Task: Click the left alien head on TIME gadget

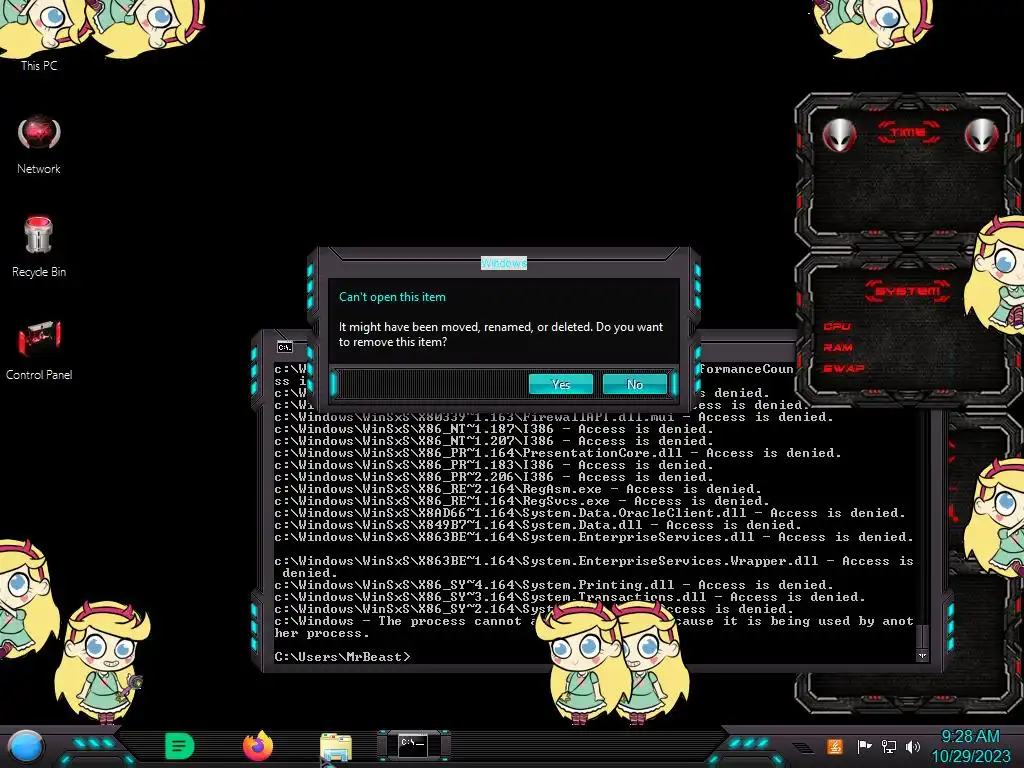Action: [x=839, y=135]
